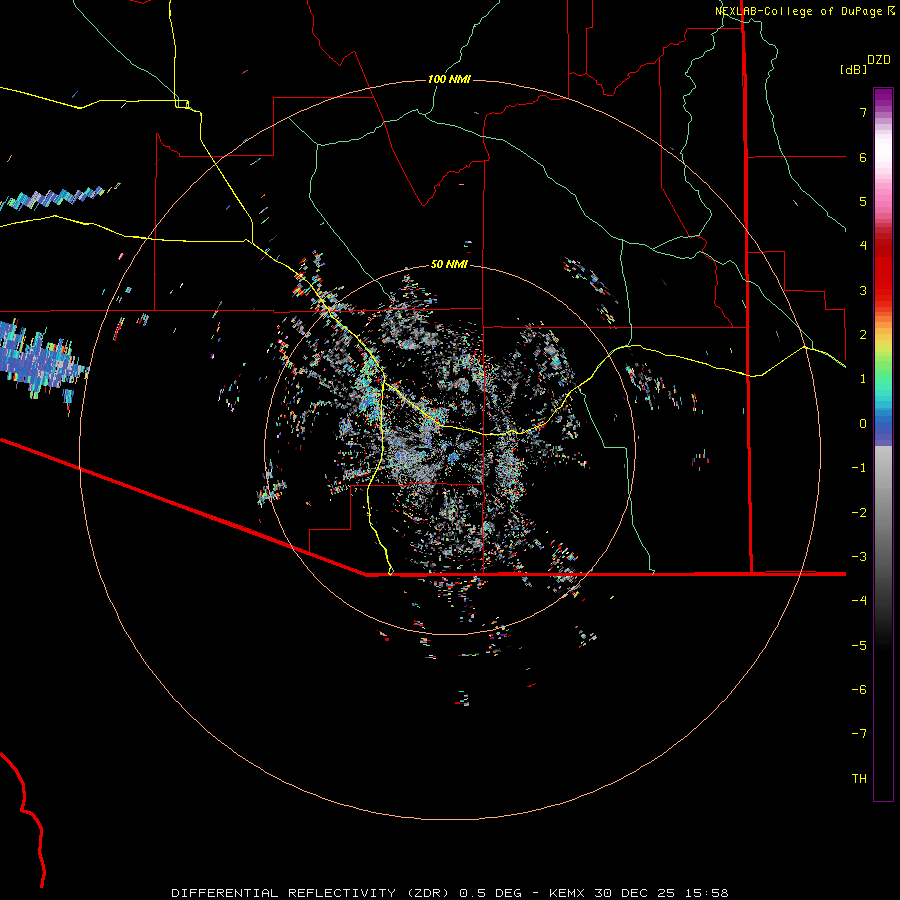The width and height of the screenshot is (900, 900).
Task: Click the -7 value on the color scale
Action: click(859, 734)
